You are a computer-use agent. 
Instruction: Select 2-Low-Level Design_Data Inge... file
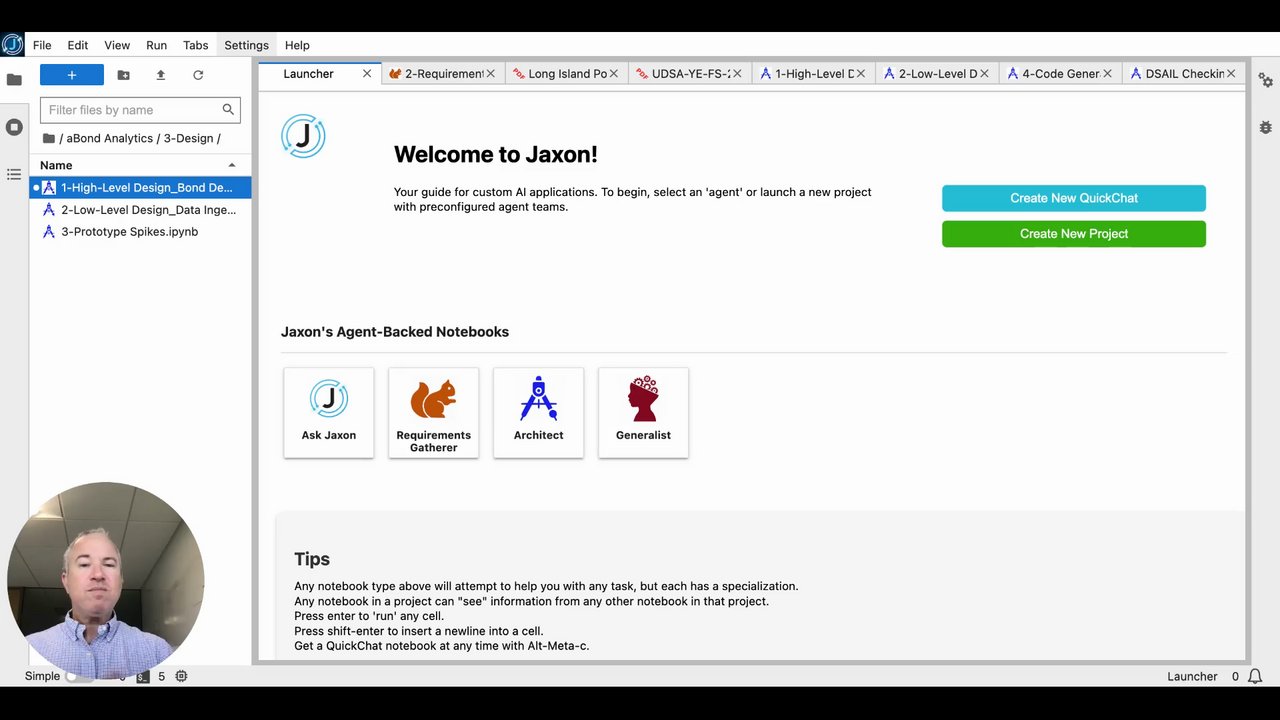pyautogui.click(x=140, y=210)
